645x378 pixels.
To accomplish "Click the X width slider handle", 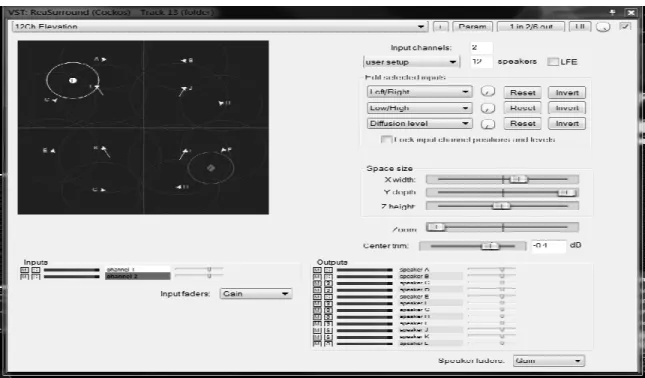I will pos(518,179).
